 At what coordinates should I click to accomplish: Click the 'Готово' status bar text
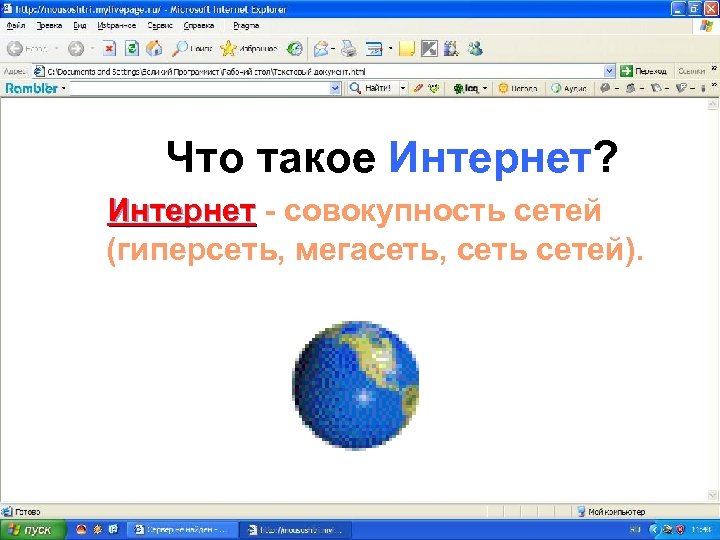tap(28, 512)
